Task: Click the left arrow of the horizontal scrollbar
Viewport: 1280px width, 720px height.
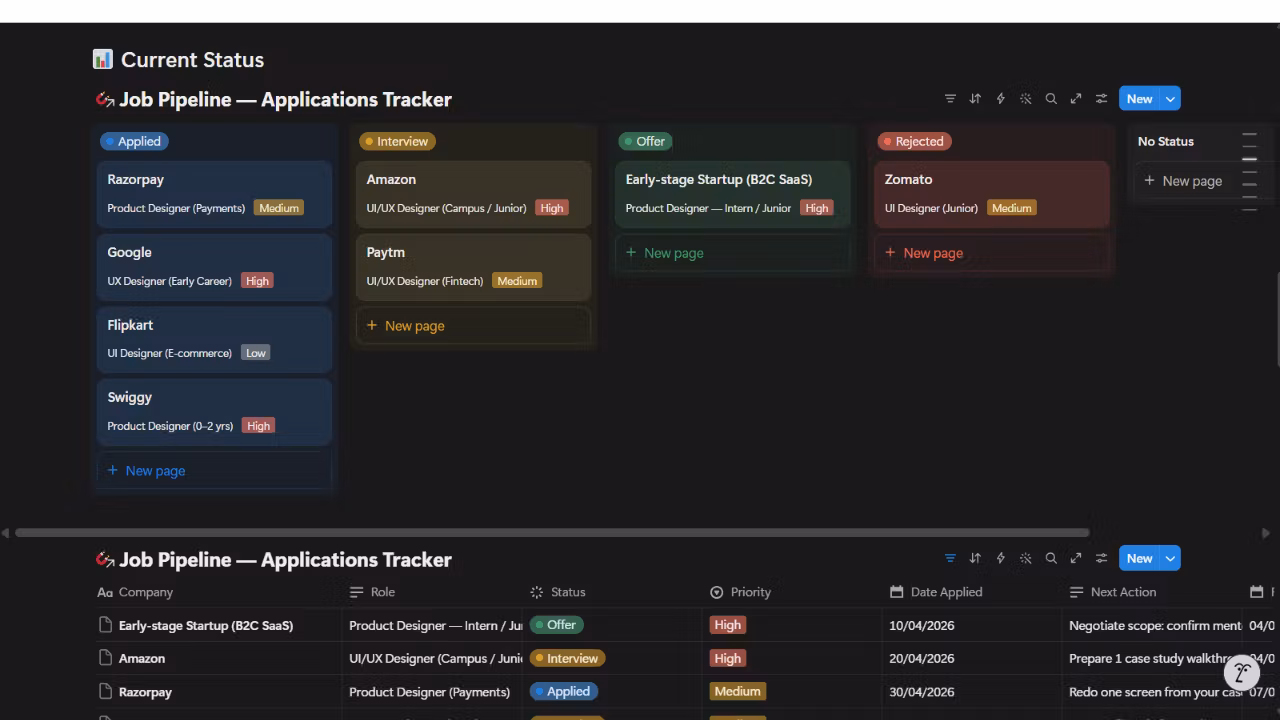Action: (5, 533)
